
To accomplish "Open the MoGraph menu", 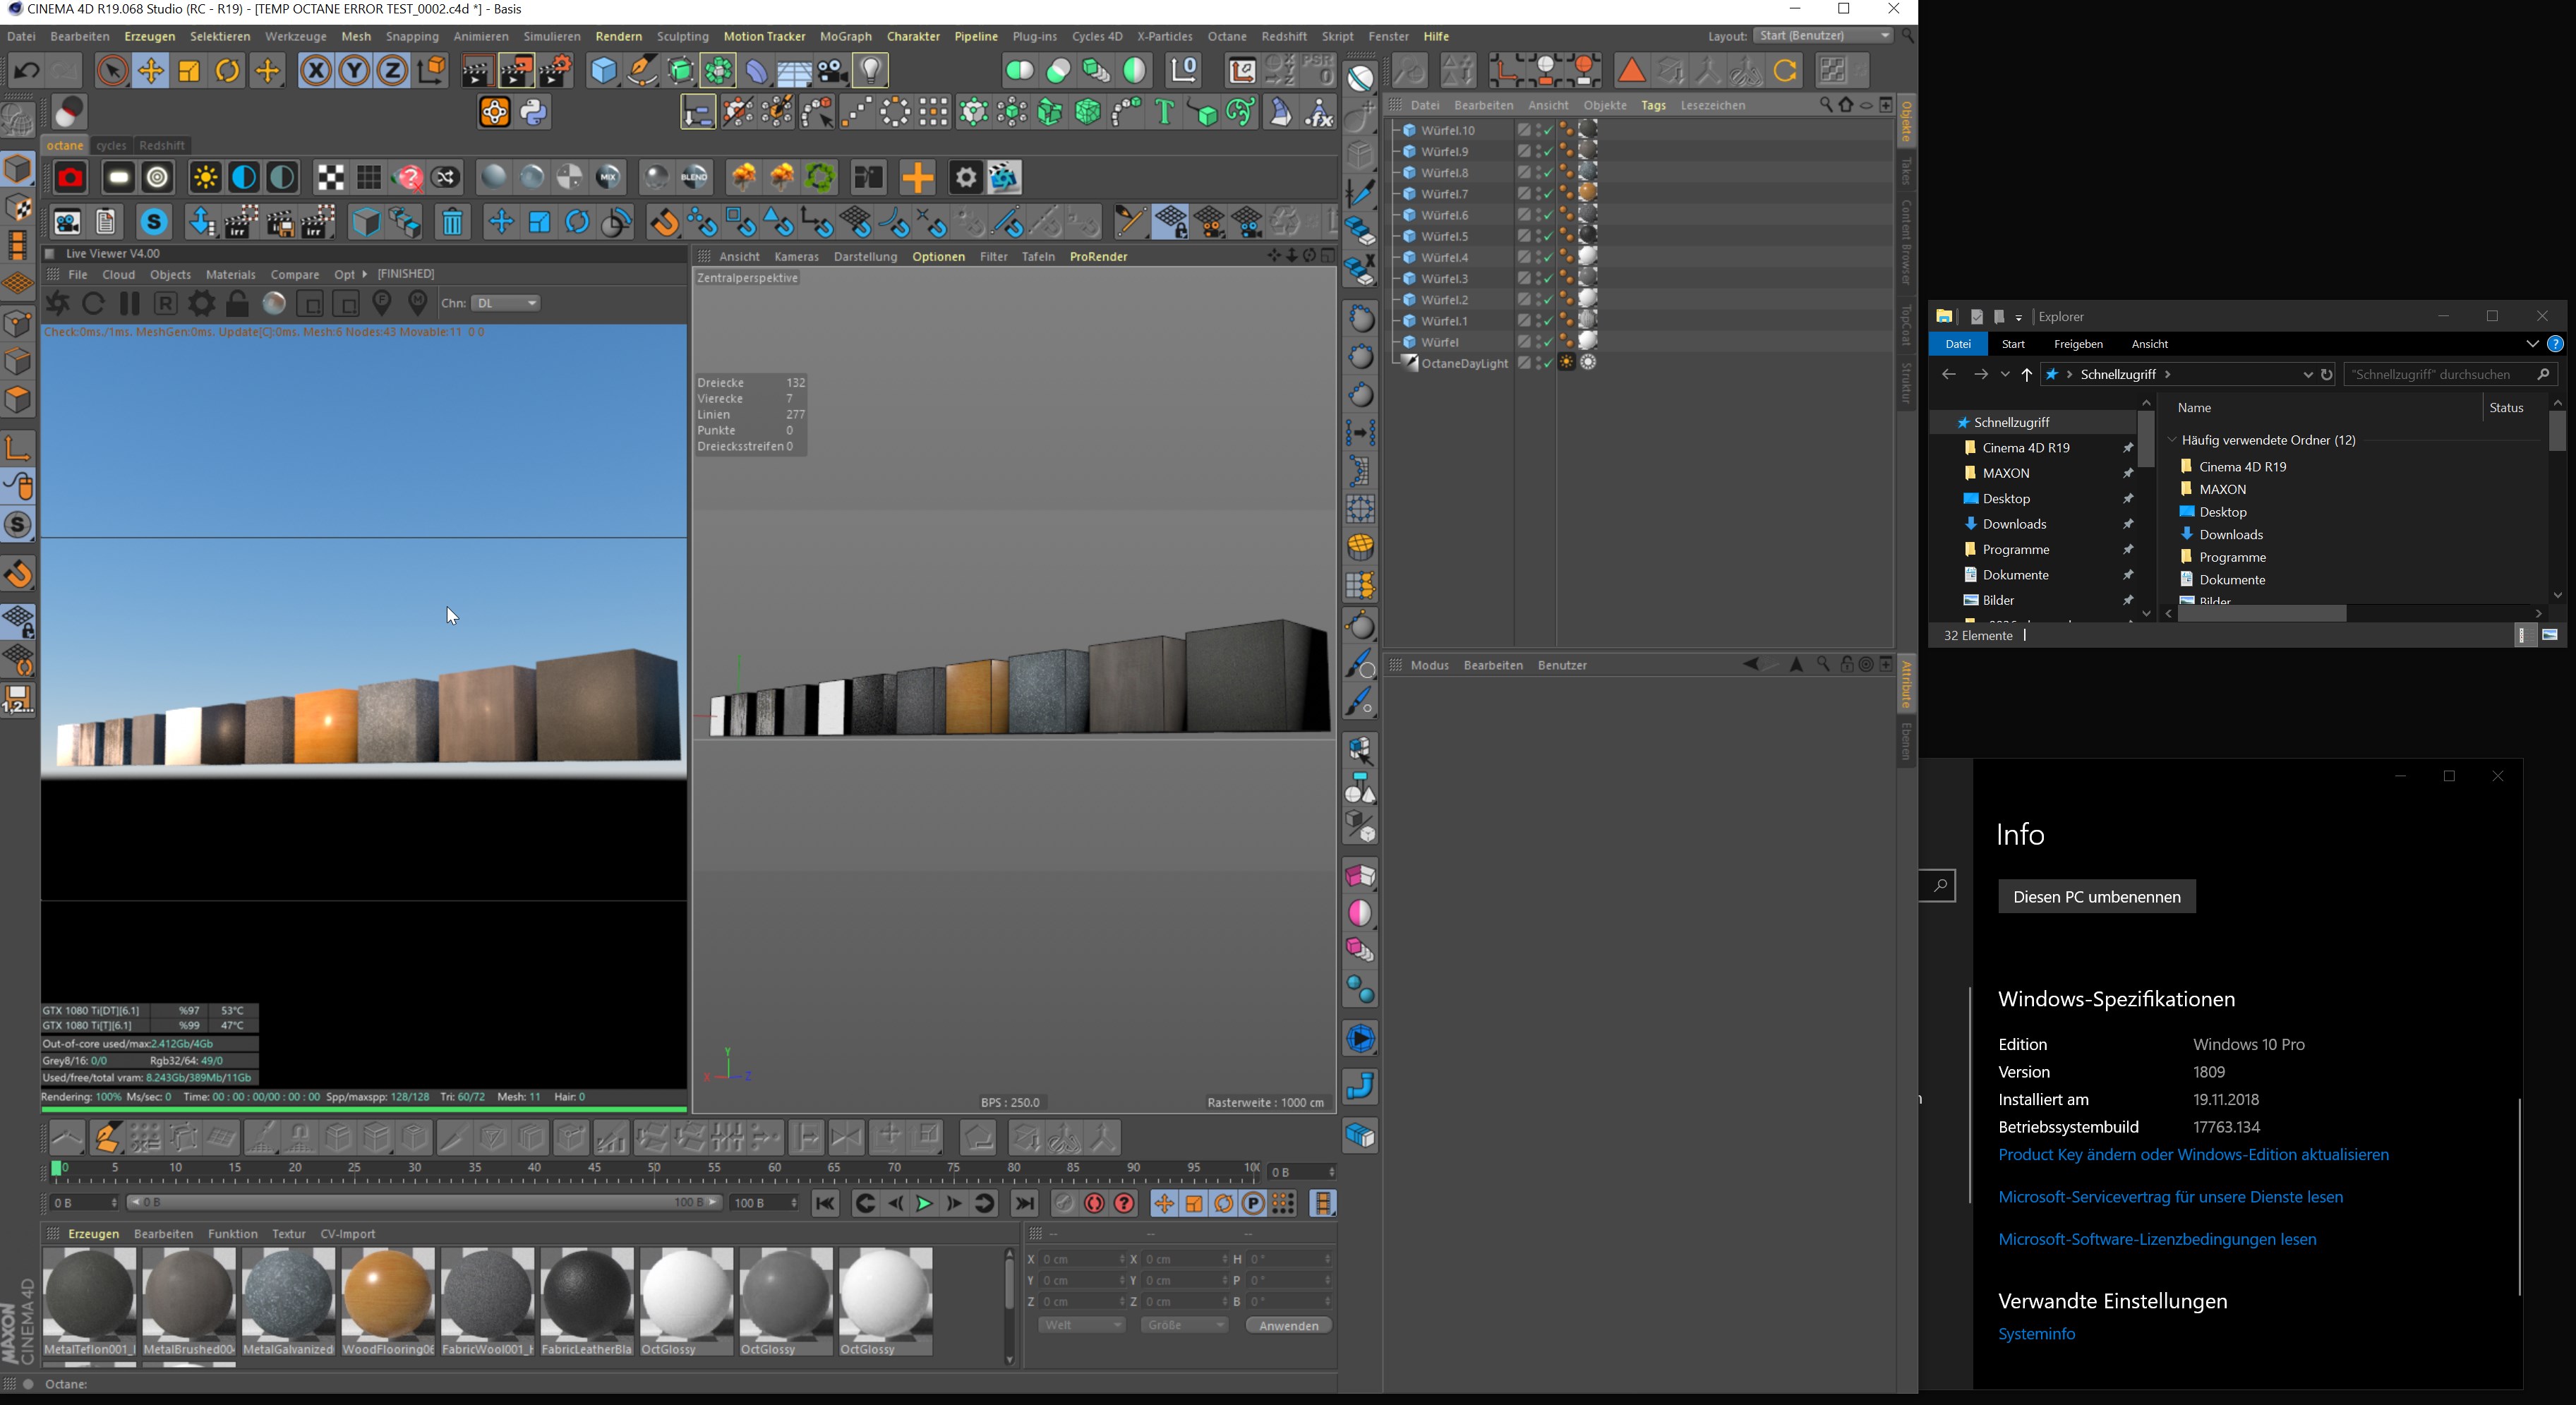I will [x=845, y=36].
